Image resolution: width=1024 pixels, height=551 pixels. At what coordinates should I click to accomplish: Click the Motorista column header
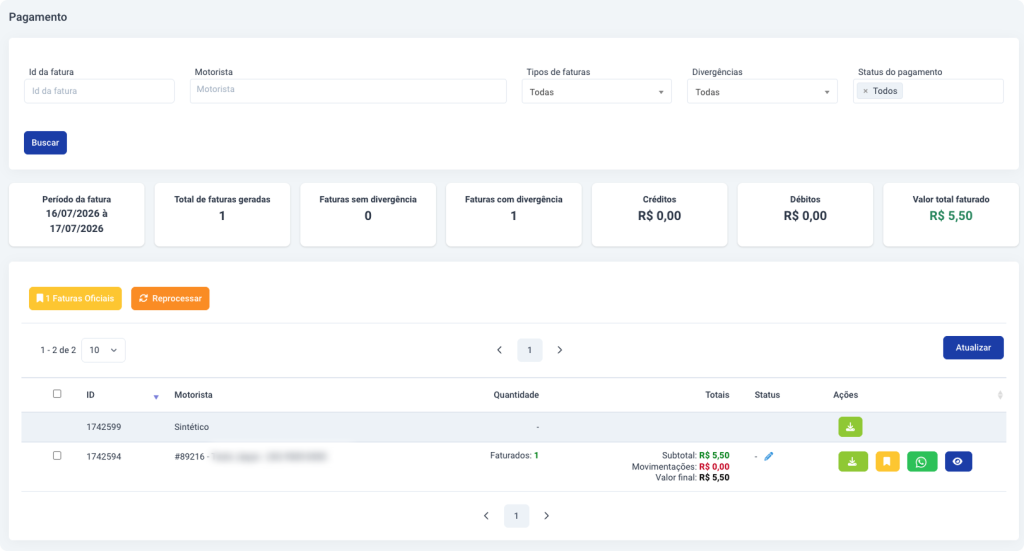coord(193,395)
